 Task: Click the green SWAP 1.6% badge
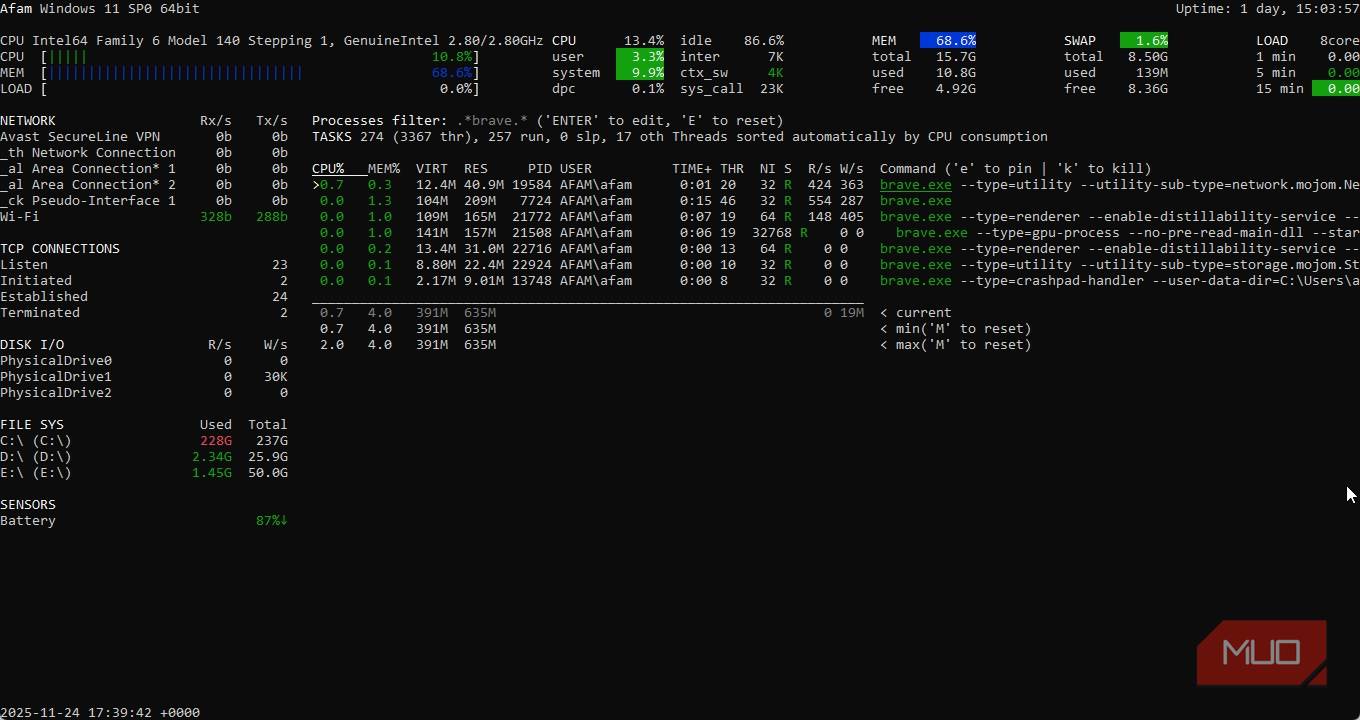(x=1143, y=41)
